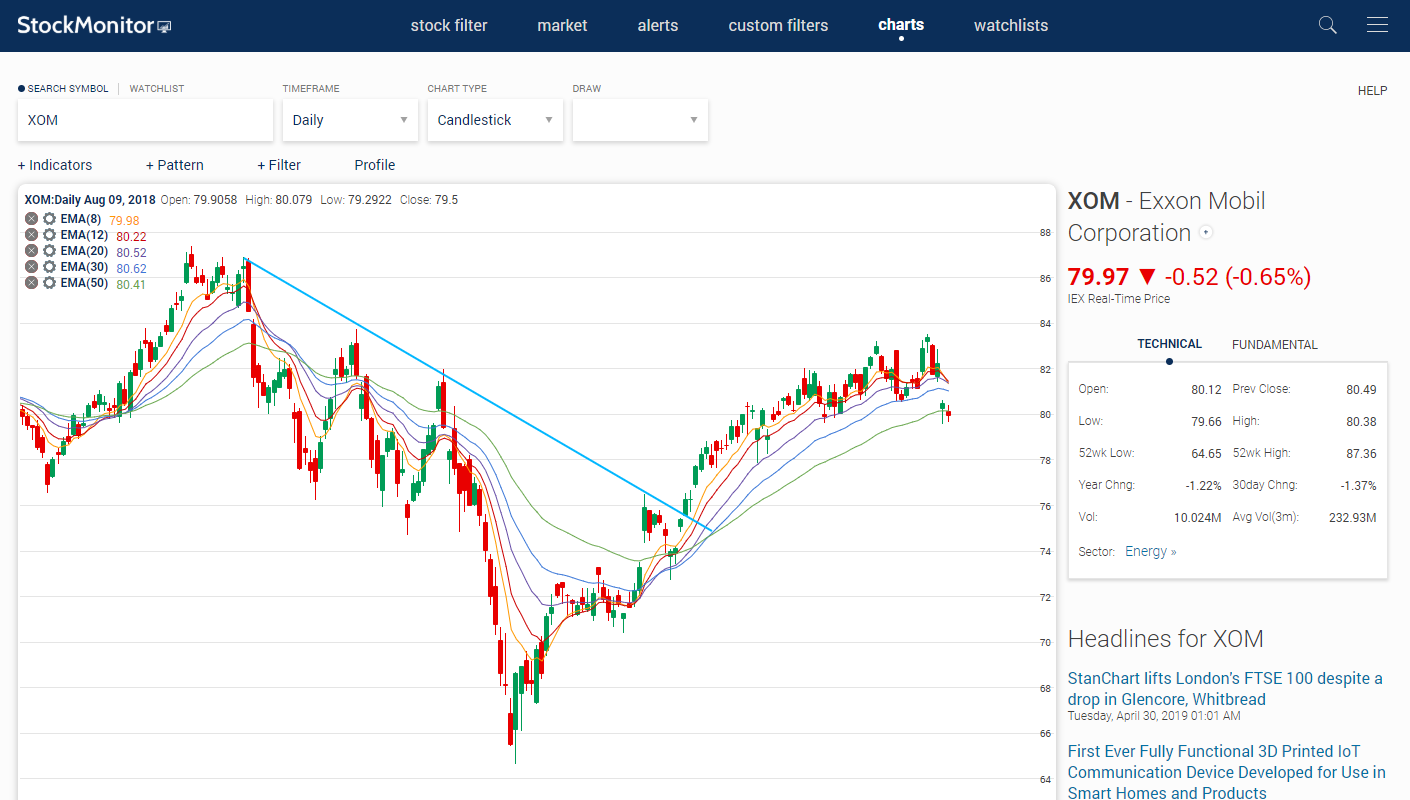Click the Year Chng value -1.22%

(x=1202, y=485)
